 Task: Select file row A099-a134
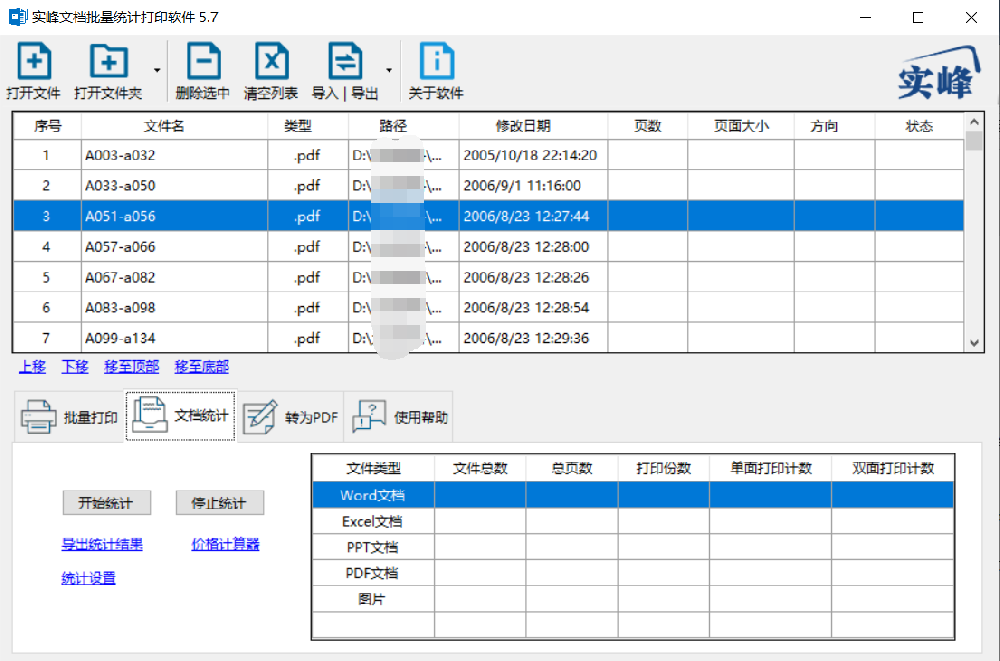pyautogui.click(x=489, y=338)
